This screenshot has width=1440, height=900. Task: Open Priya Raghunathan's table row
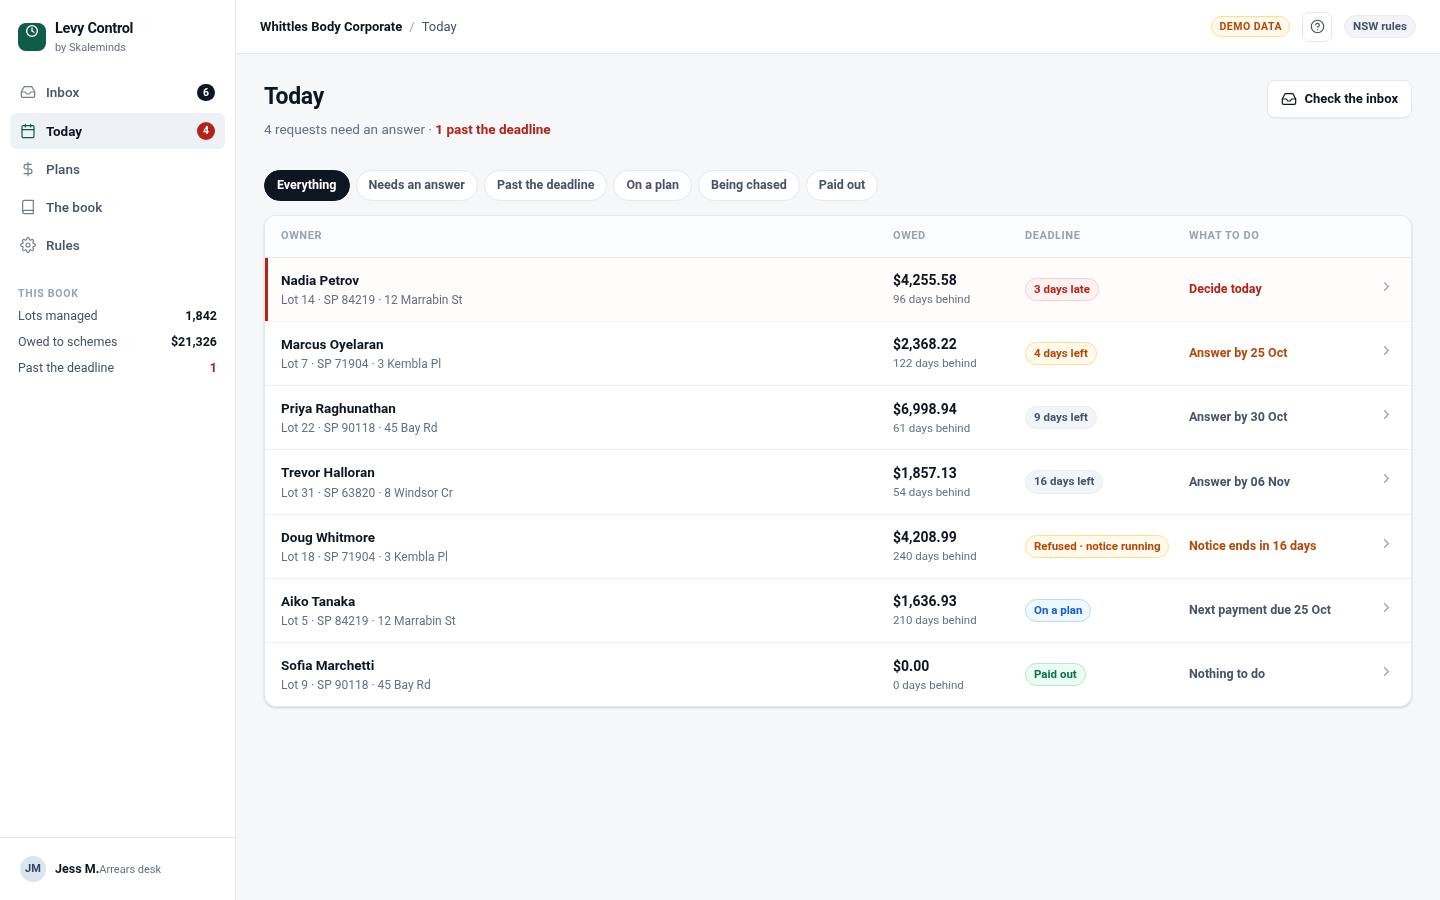point(838,418)
